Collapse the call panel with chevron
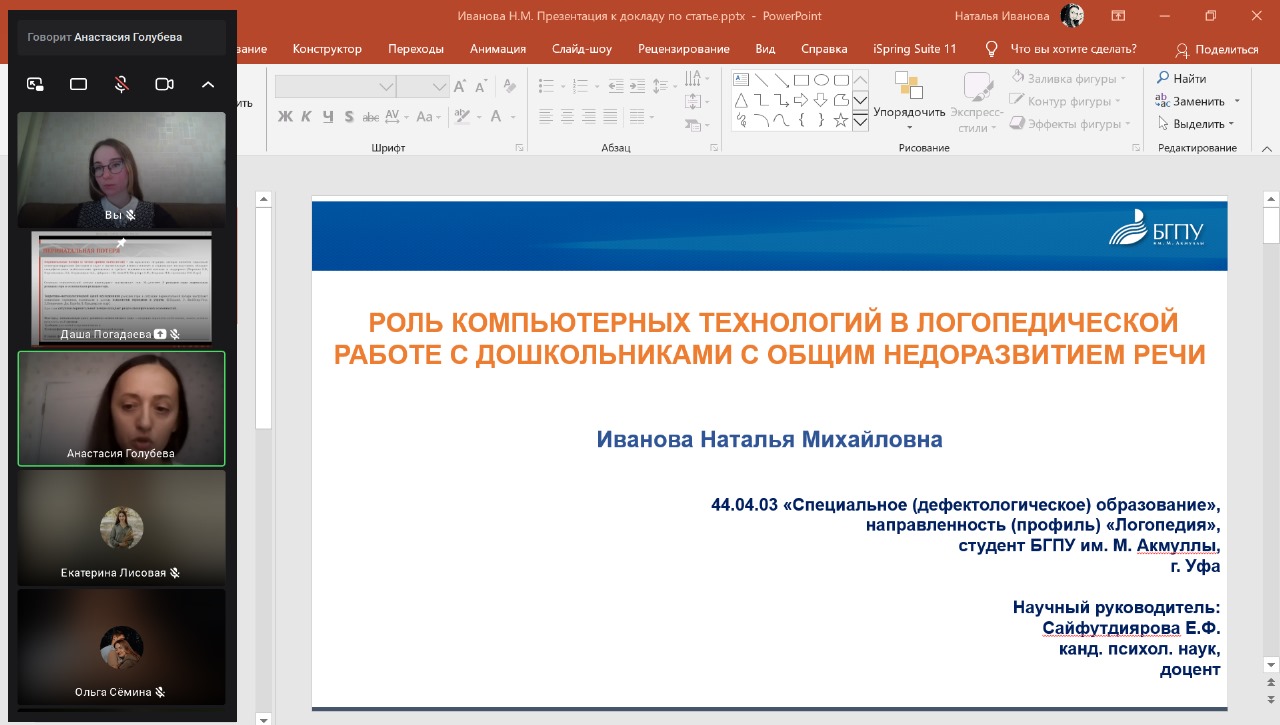The width and height of the screenshot is (1280, 725). point(208,85)
